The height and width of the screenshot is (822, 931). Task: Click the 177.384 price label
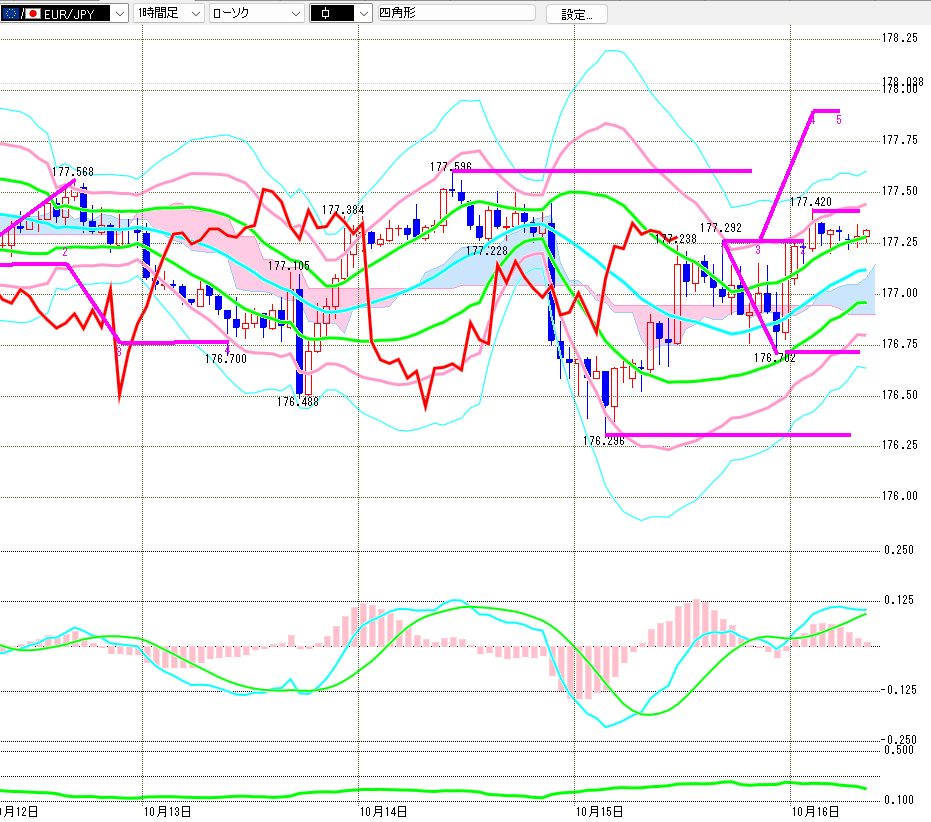(x=343, y=210)
